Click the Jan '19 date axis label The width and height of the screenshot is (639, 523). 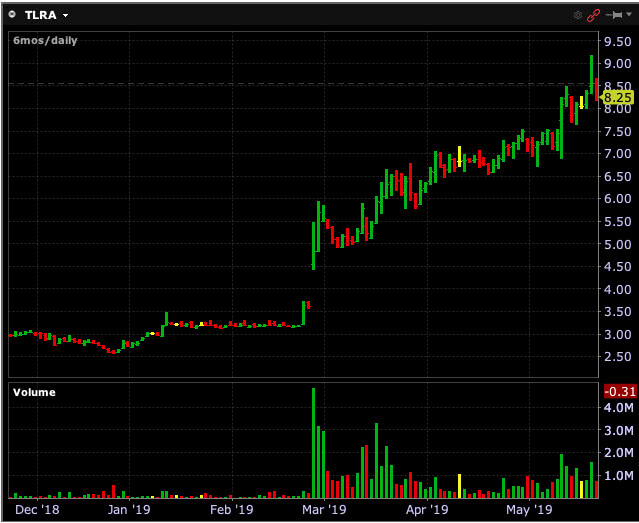(129, 510)
